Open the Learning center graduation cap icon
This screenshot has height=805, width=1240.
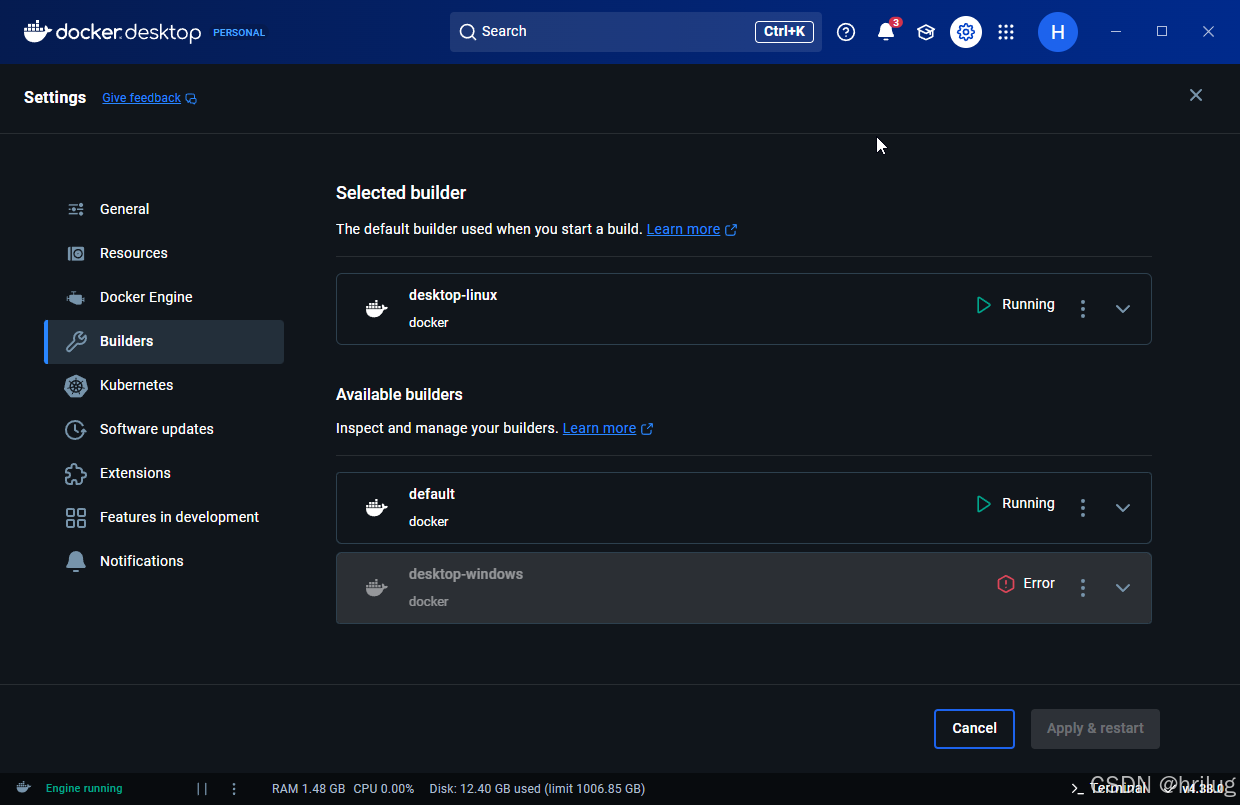coord(926,32)
